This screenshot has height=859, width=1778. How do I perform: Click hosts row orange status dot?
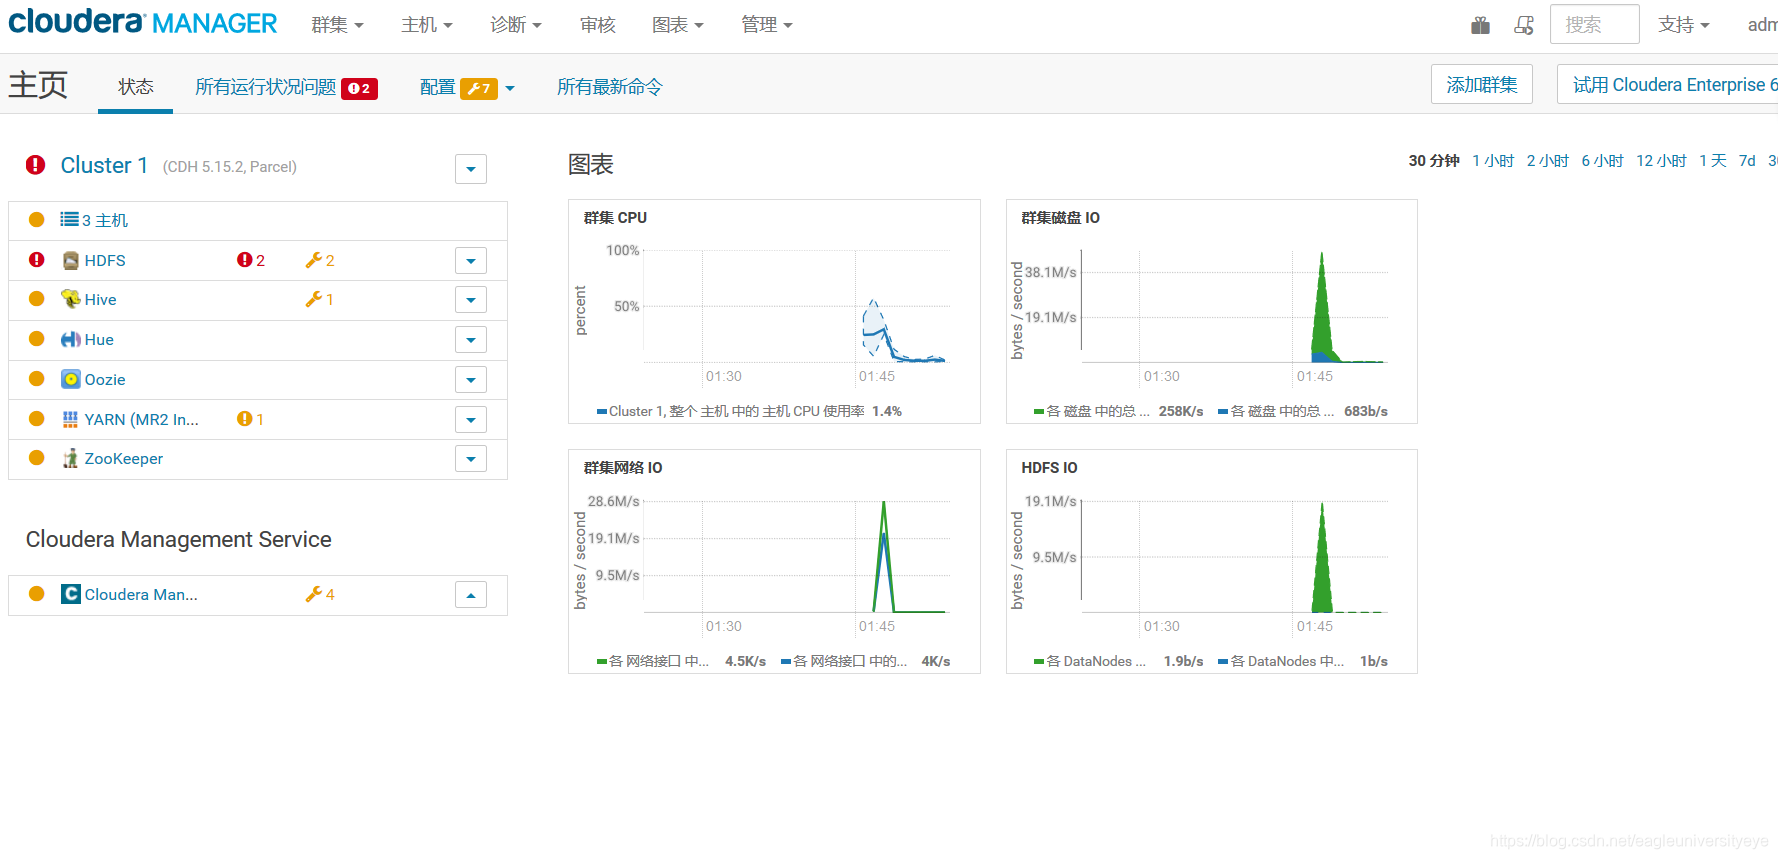tap(37, 220)
